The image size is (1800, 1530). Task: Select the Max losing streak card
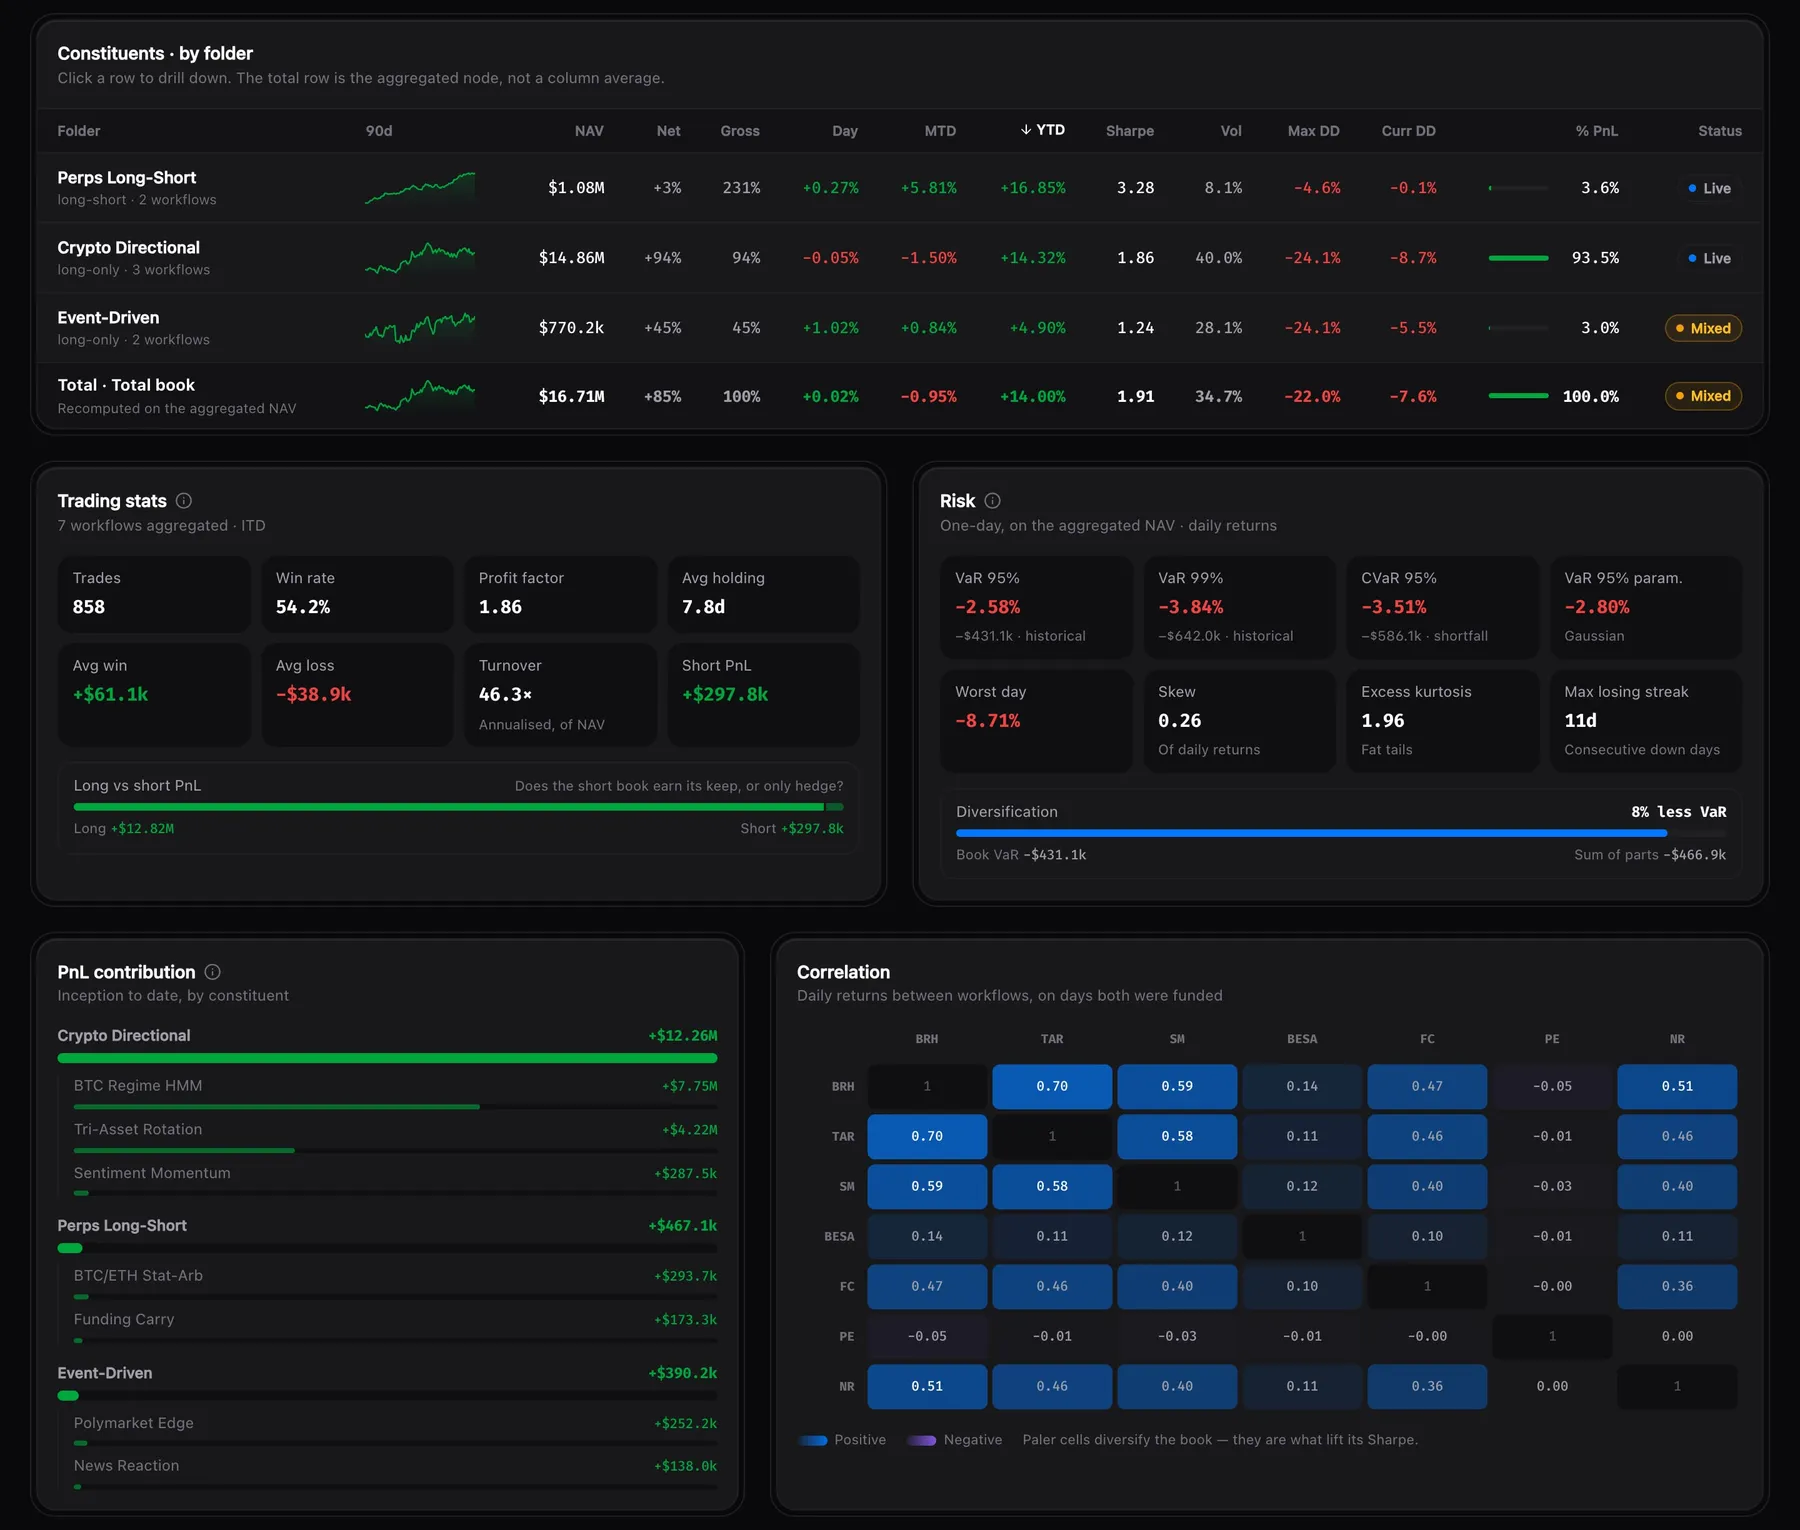[1645, 720]
